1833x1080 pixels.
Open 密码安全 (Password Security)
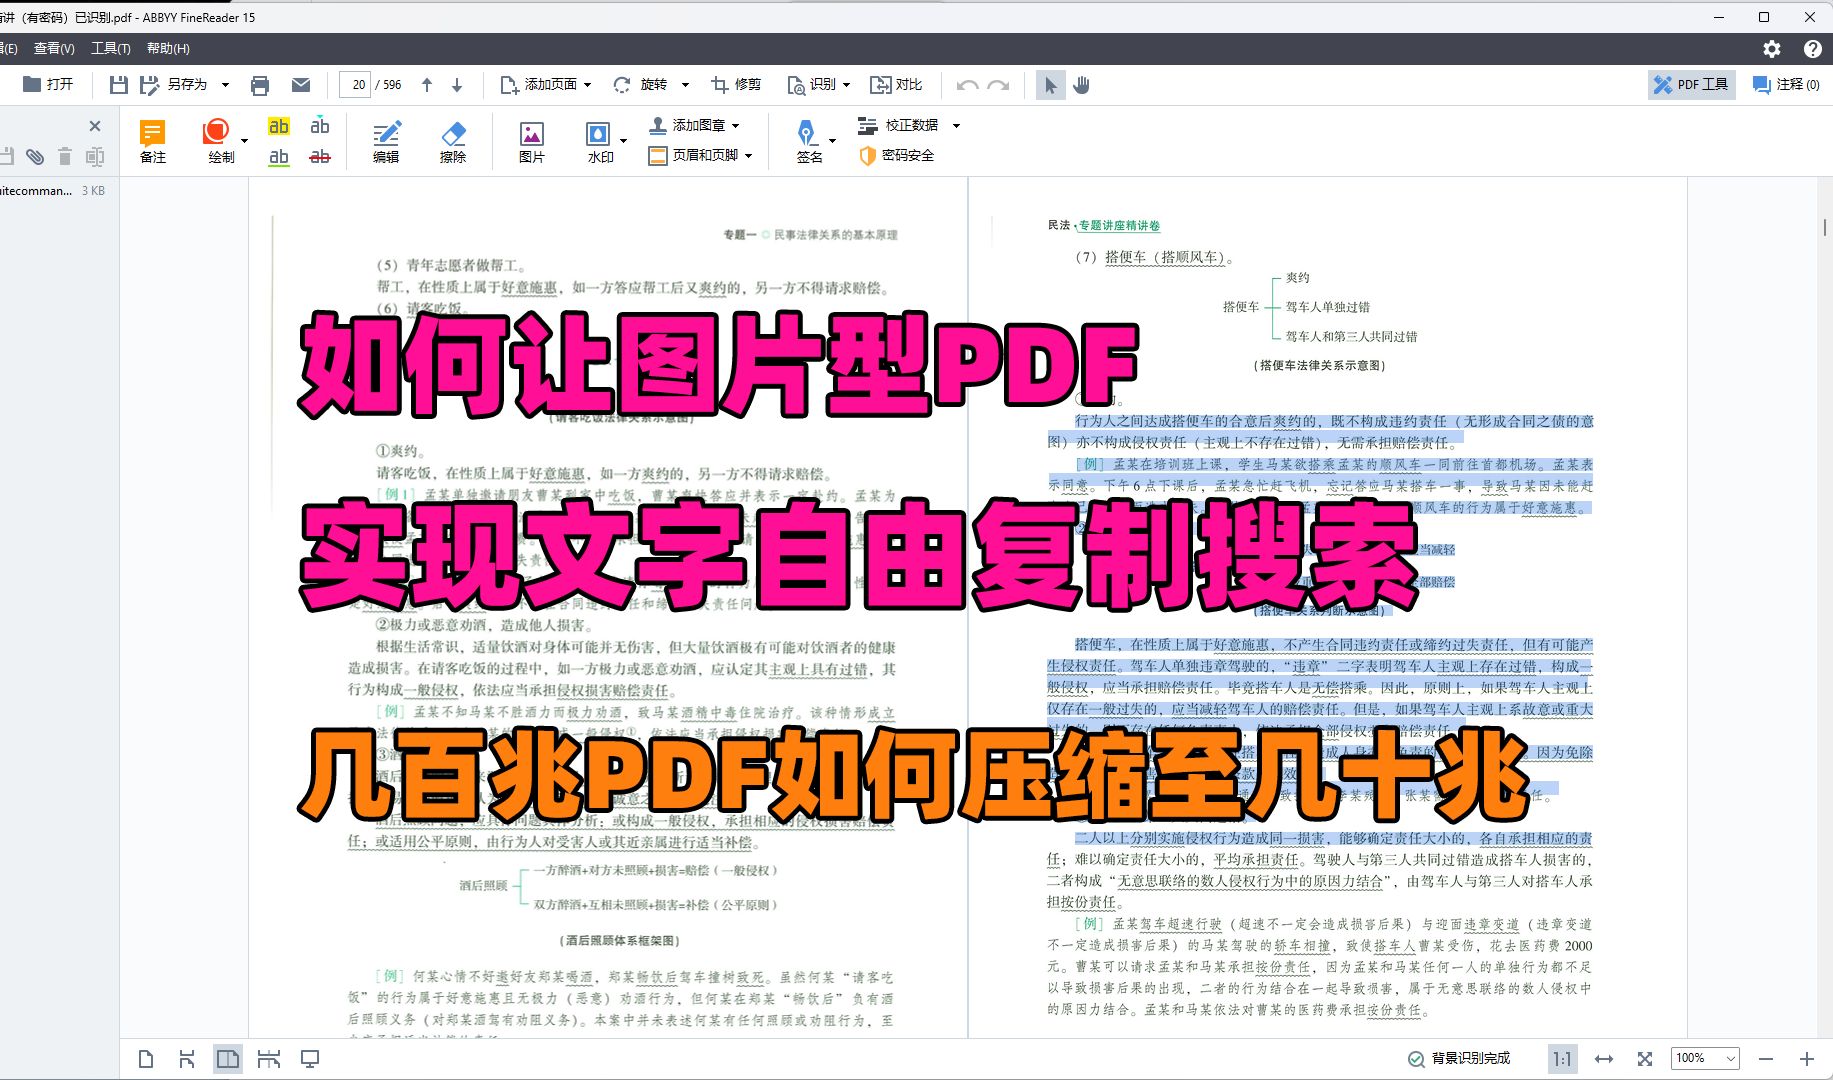click(x=897, y=155)
